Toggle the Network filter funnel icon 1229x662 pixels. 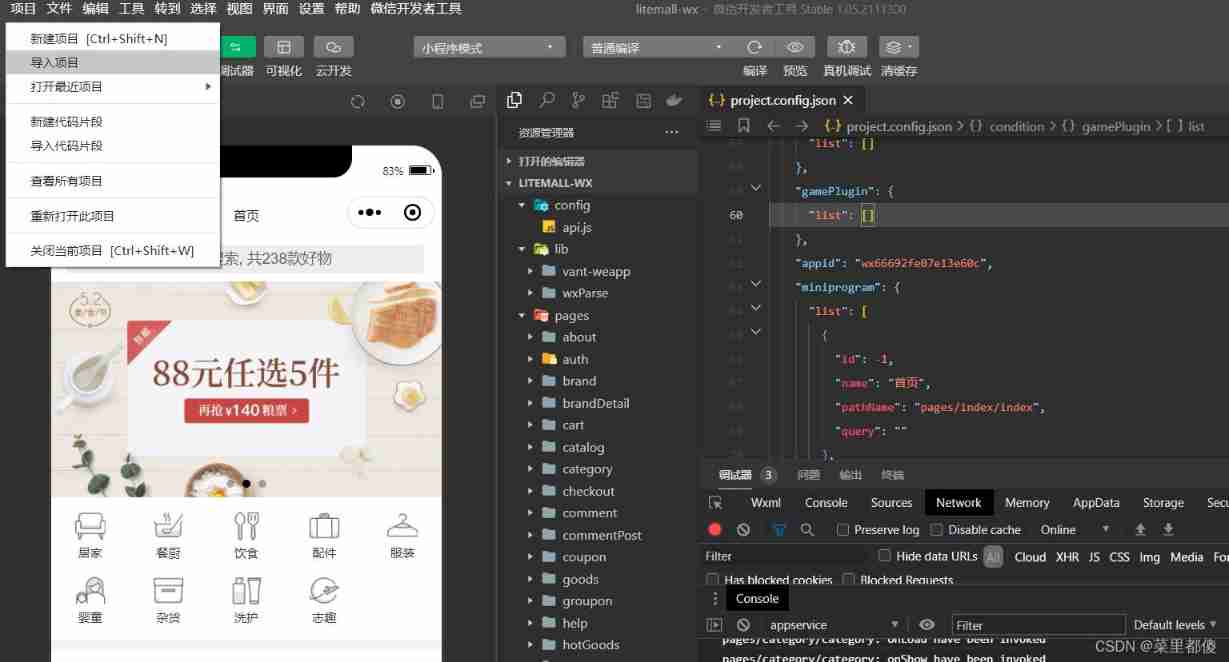[x=779, y=530]
